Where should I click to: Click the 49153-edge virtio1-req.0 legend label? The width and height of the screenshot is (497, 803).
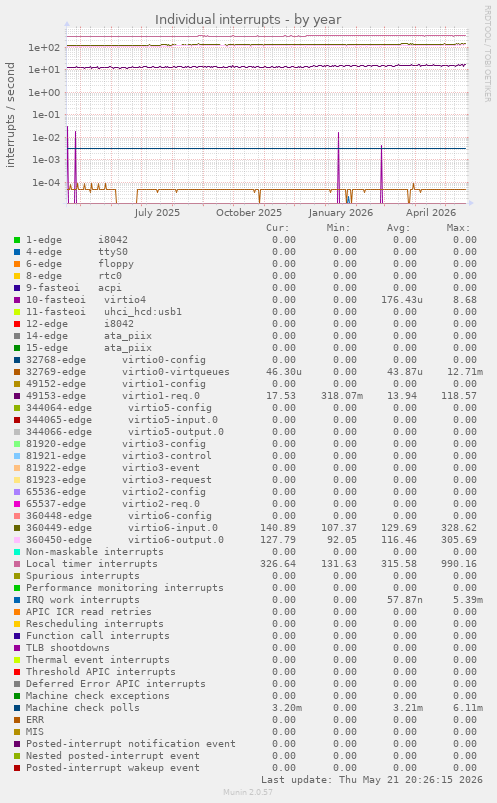(113, 396)
